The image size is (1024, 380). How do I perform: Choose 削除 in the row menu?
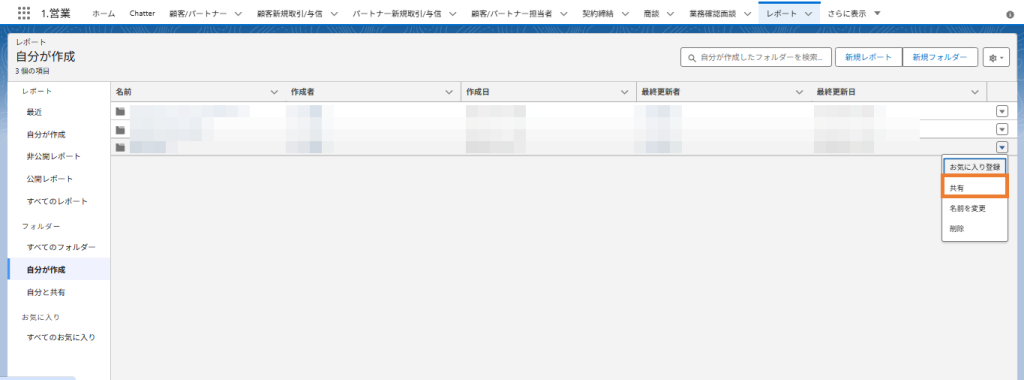tap(974, 229)
